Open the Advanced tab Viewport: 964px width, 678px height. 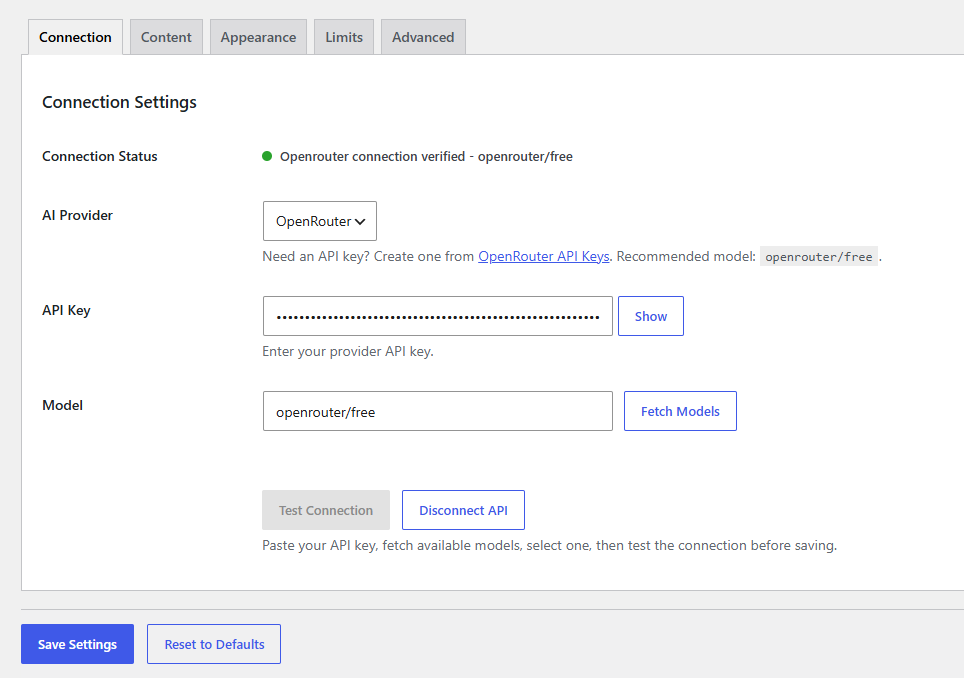click(x=423, y=37)
